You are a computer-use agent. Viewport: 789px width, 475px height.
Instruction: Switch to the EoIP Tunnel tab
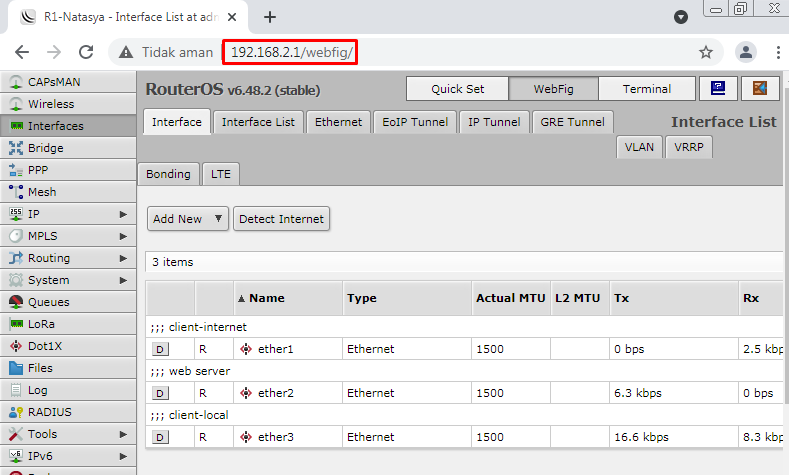coord(415,122)
